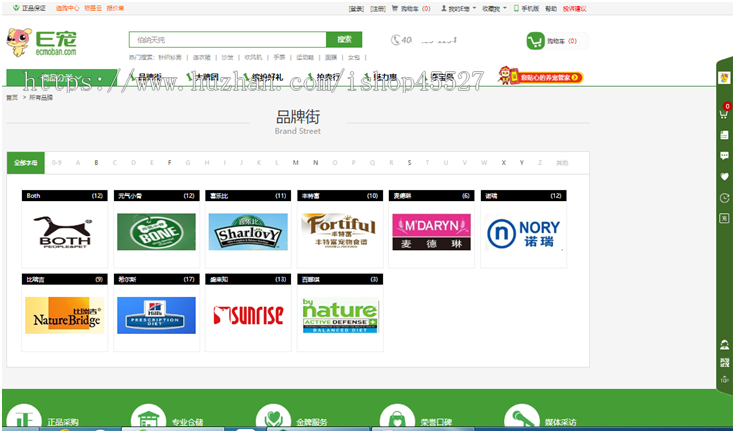
Task: Filter brands by letter Y
Action: pyautogui.click(x=521, y=163)
